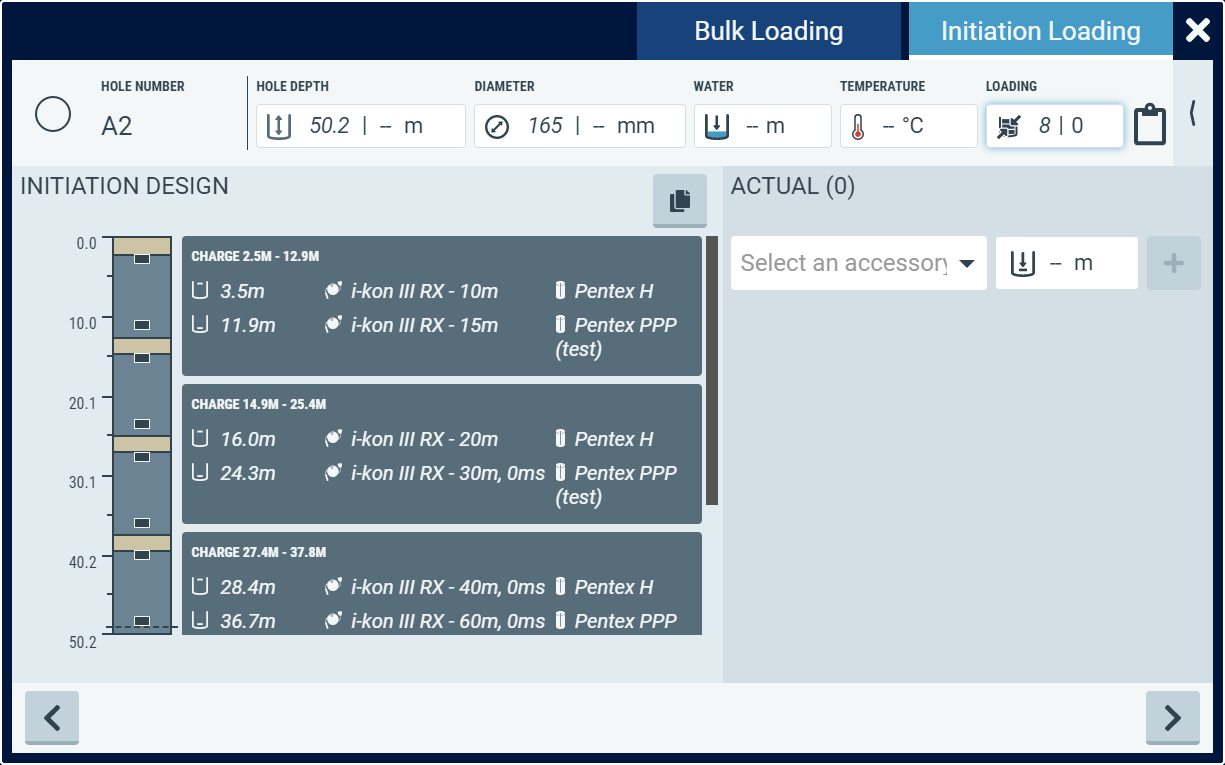Click the thermometer icon
This screenshot has width=1225, height=765.
coord(858,126)
